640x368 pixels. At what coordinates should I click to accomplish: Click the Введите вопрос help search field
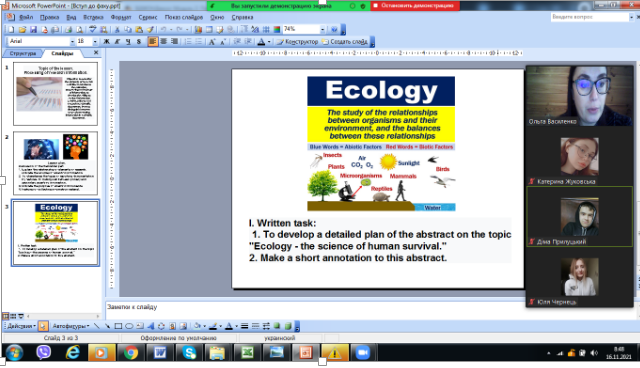[x=590, y=17]
